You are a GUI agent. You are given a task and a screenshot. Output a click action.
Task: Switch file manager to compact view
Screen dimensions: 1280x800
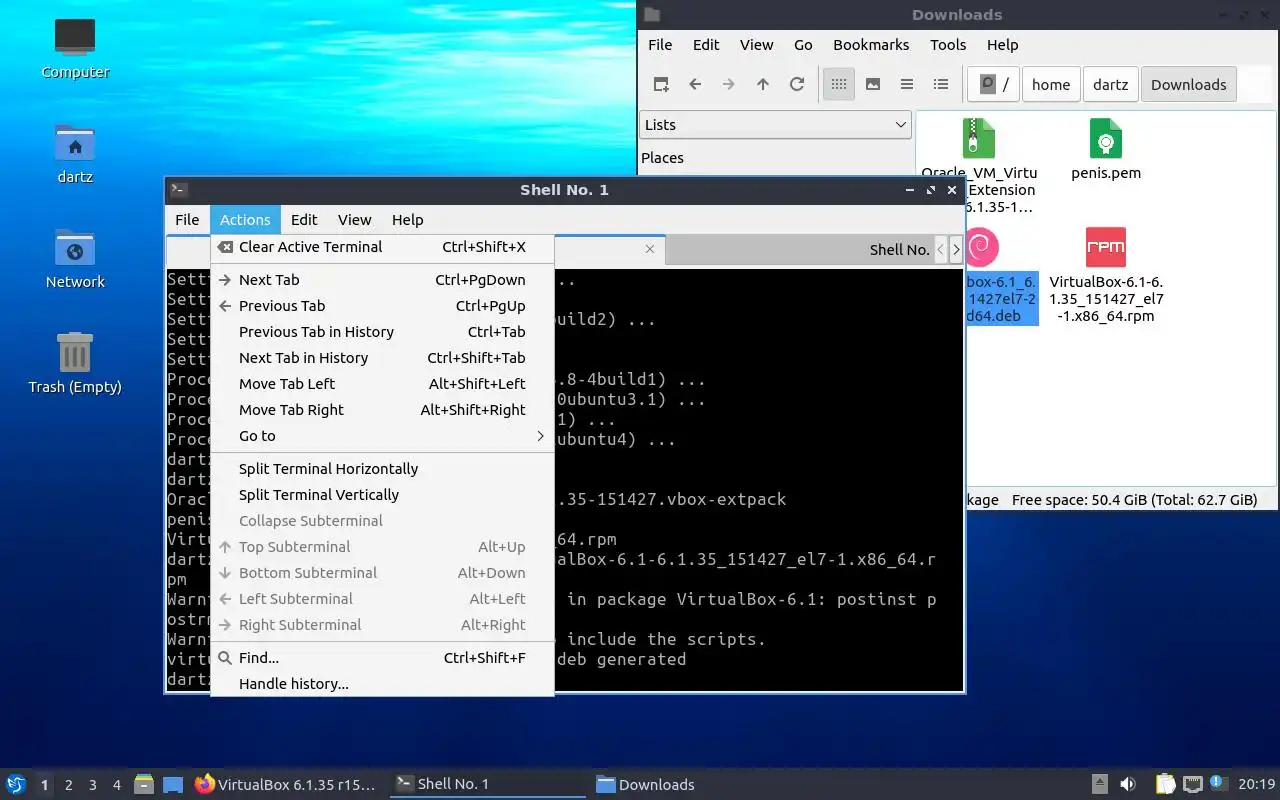coord(907,84)
